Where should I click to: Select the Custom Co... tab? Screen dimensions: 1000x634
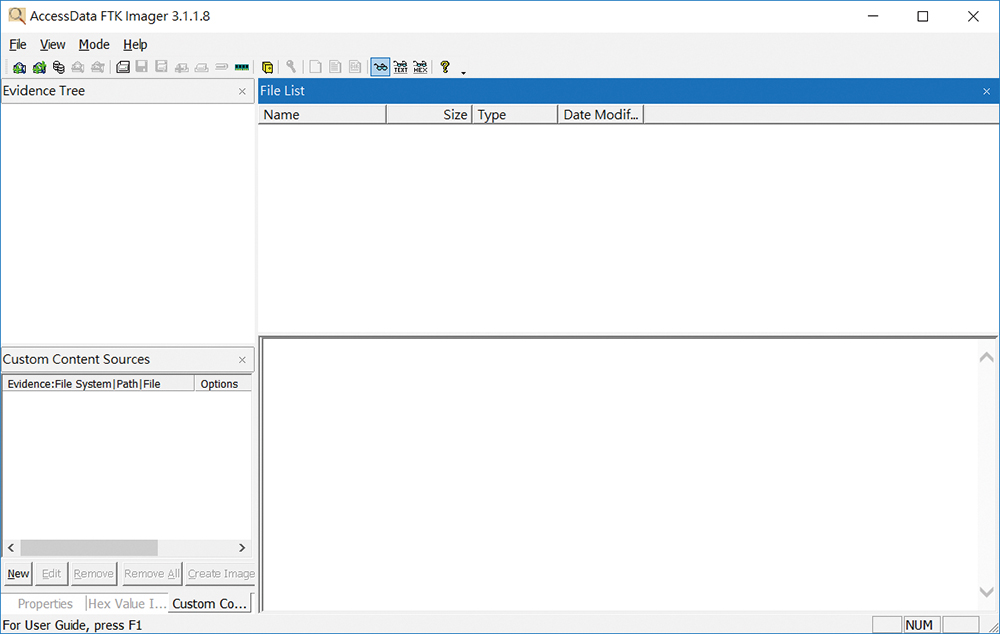(209, 603)
